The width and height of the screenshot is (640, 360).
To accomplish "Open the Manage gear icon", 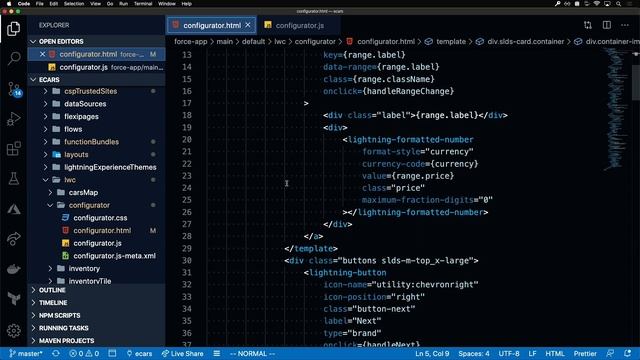I will click(x=13, y=330).
